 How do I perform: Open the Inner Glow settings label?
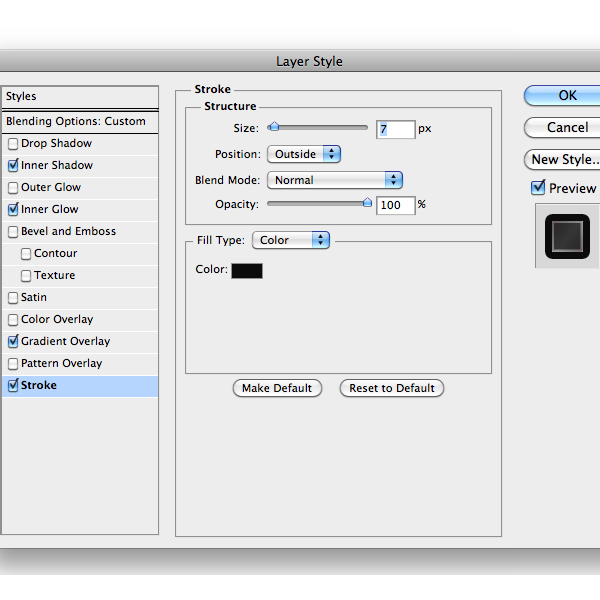click(50, 209)
